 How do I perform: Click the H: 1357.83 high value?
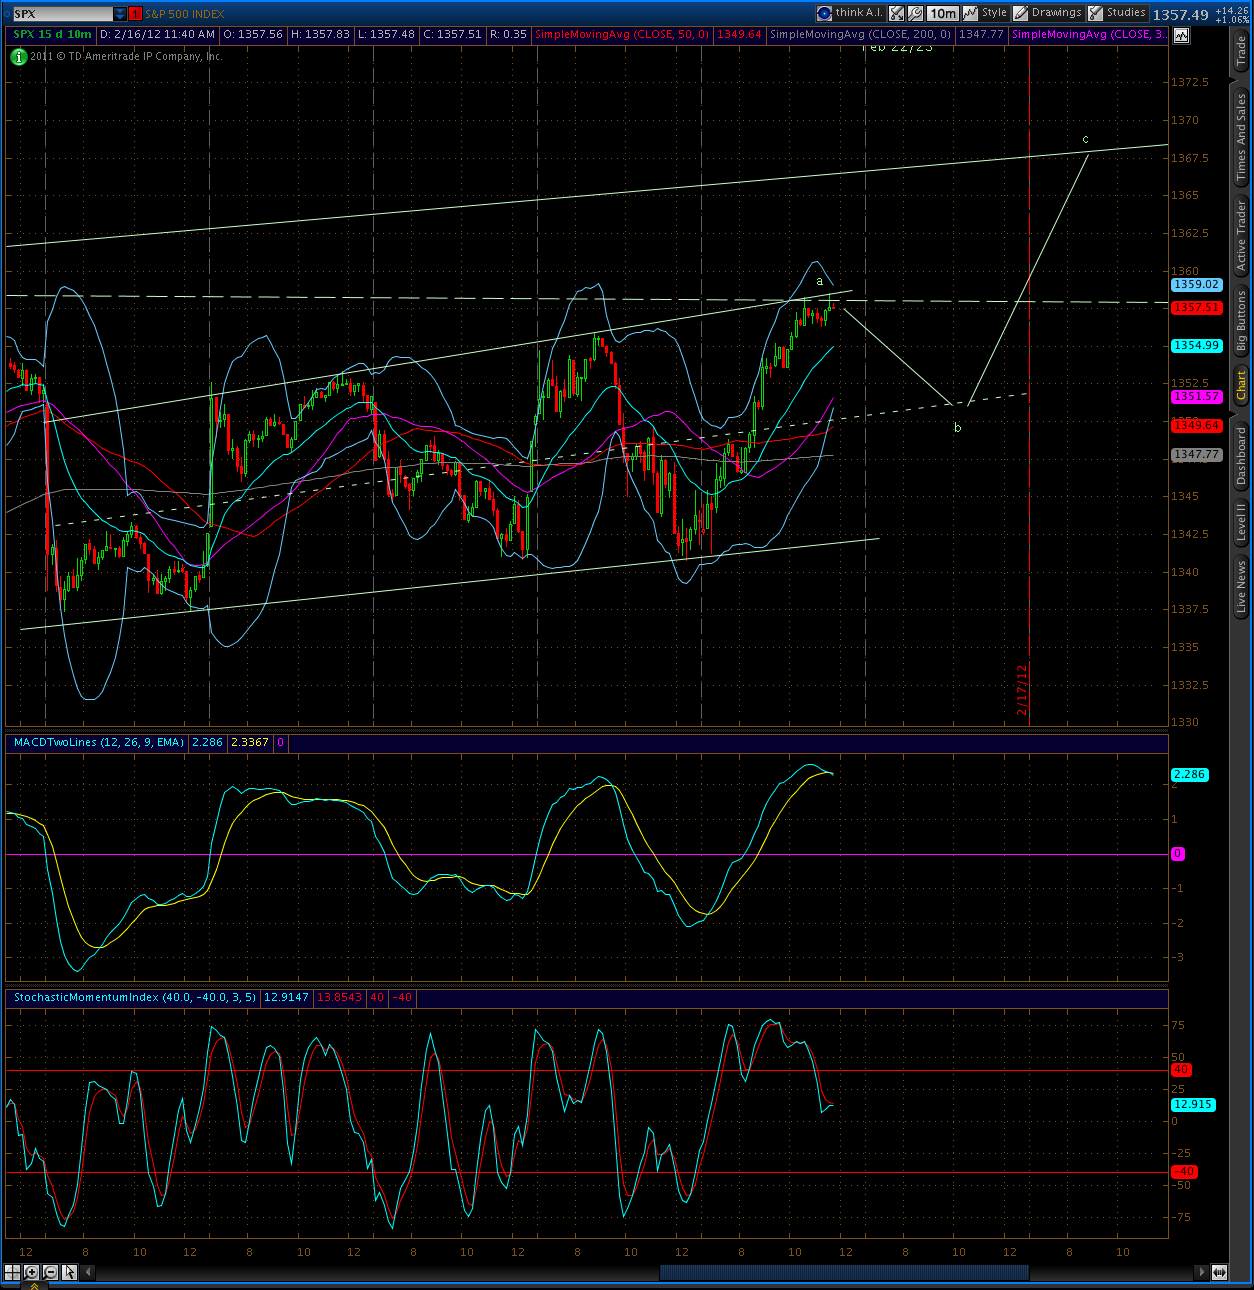(321, 35)
